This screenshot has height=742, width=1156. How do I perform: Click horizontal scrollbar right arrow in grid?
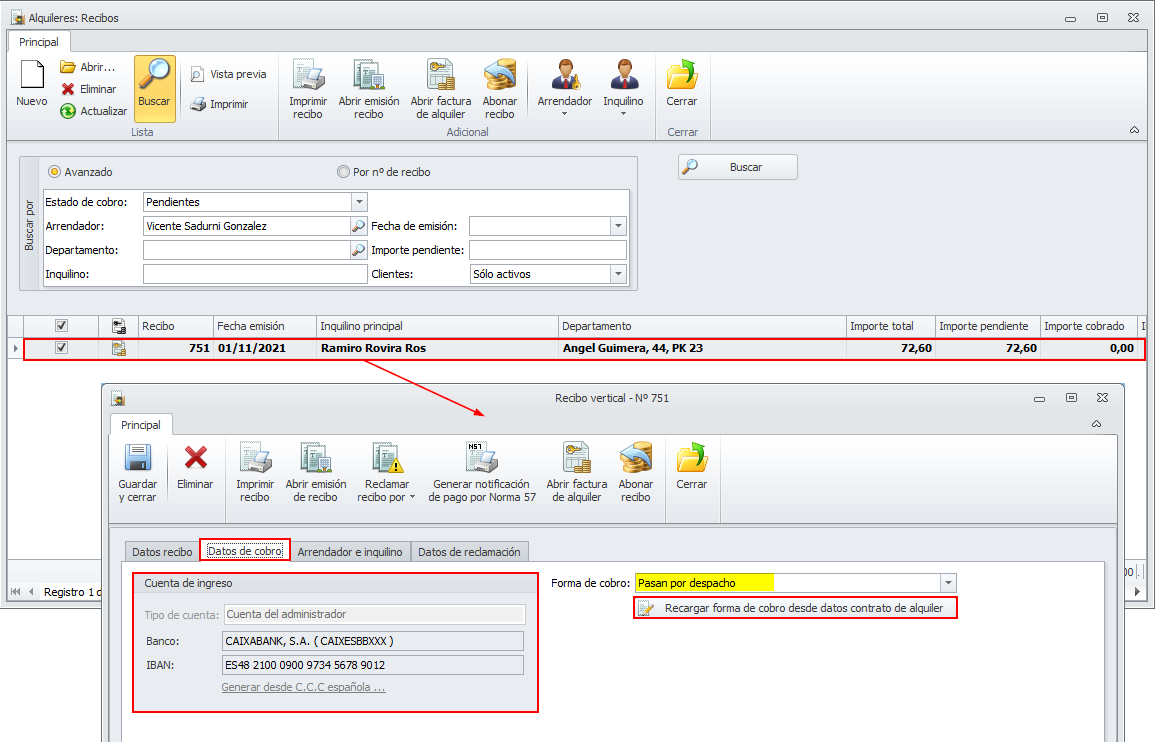coord(1137,592)
